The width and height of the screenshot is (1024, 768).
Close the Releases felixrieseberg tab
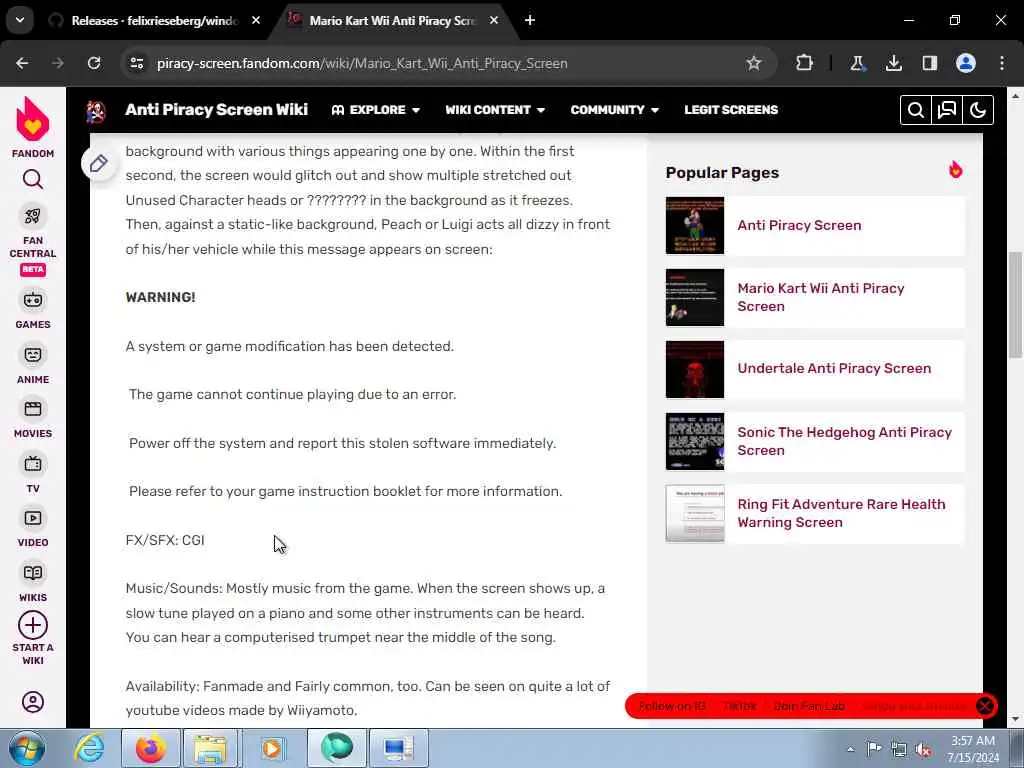[256, 21]
